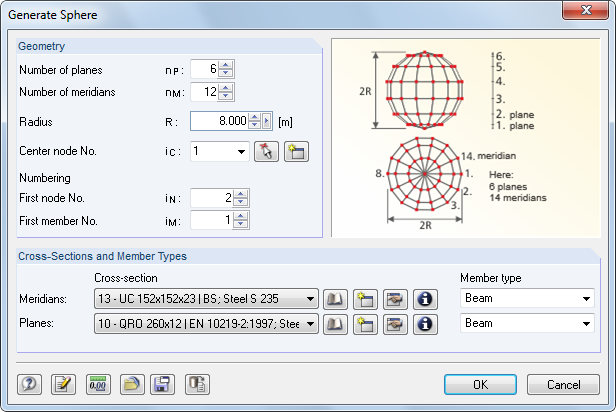Create new center node icon
Image resolution: width=616 pixels, height=412 pixels.
(296, 152)
